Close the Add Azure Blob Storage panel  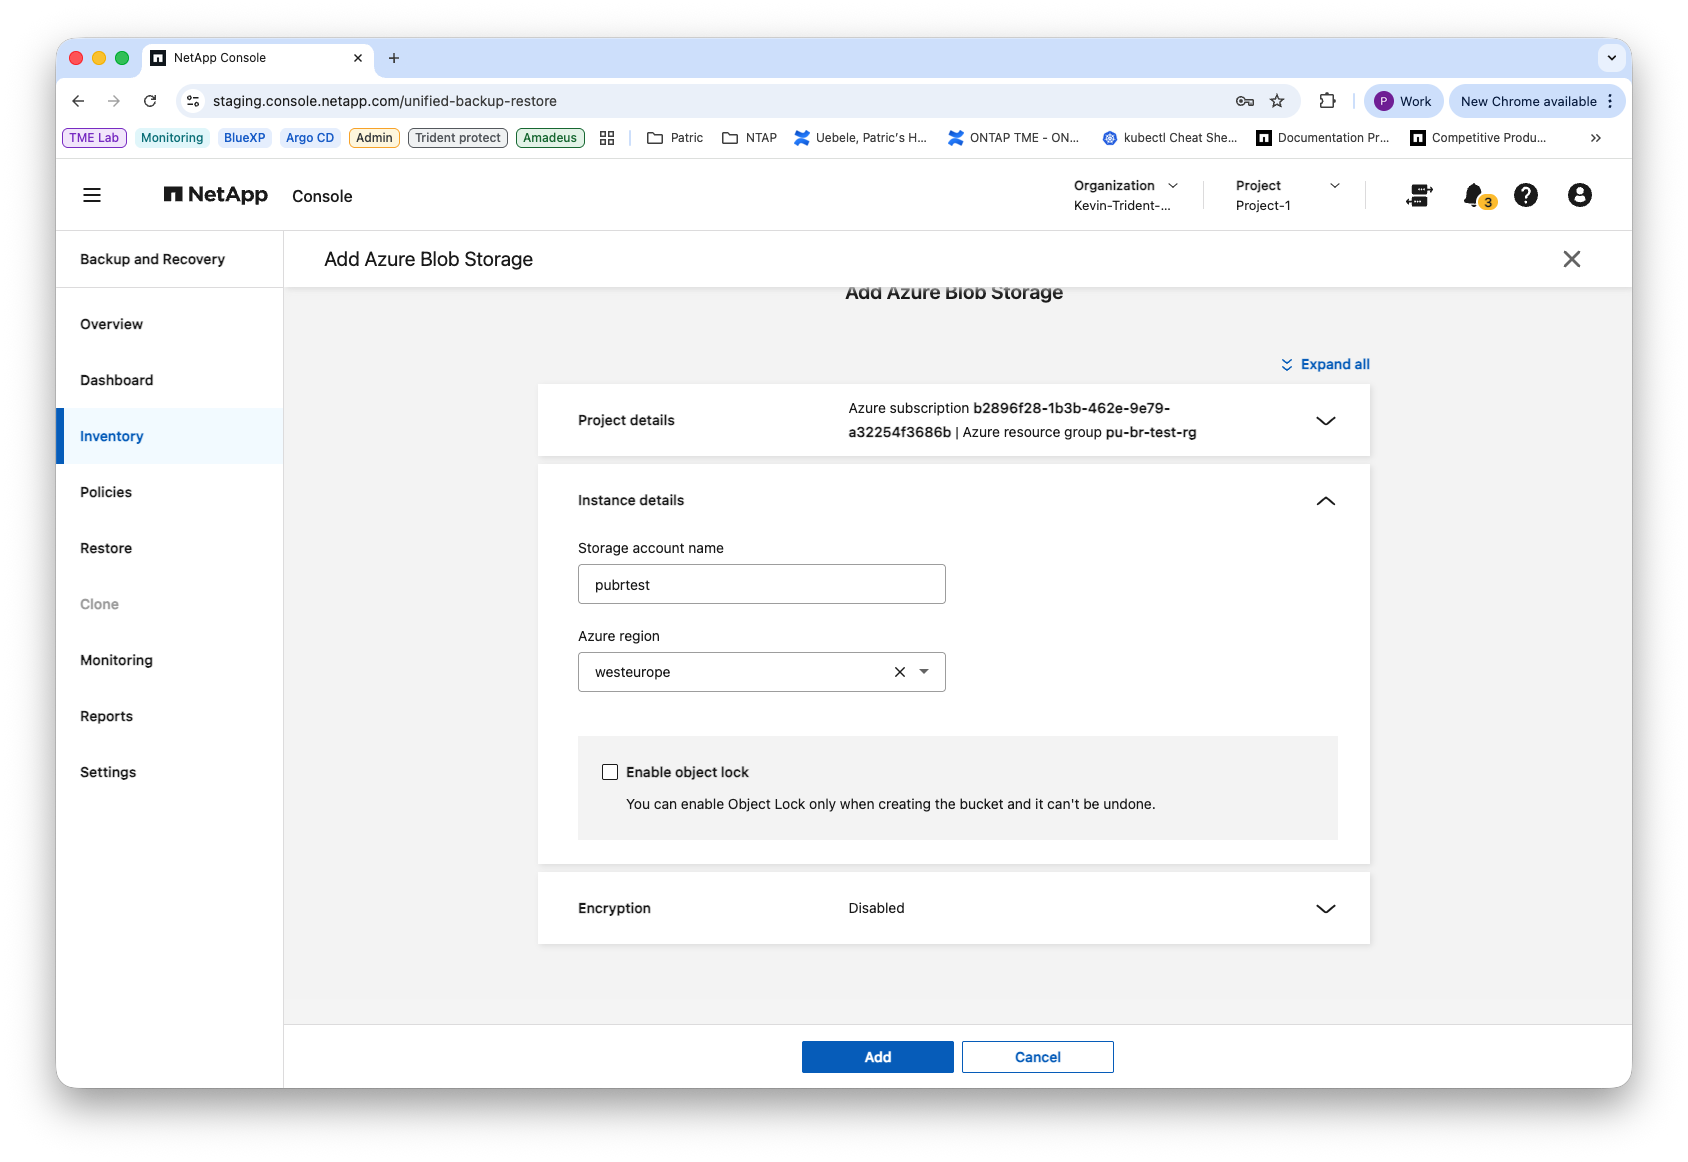click(1572, 259)
